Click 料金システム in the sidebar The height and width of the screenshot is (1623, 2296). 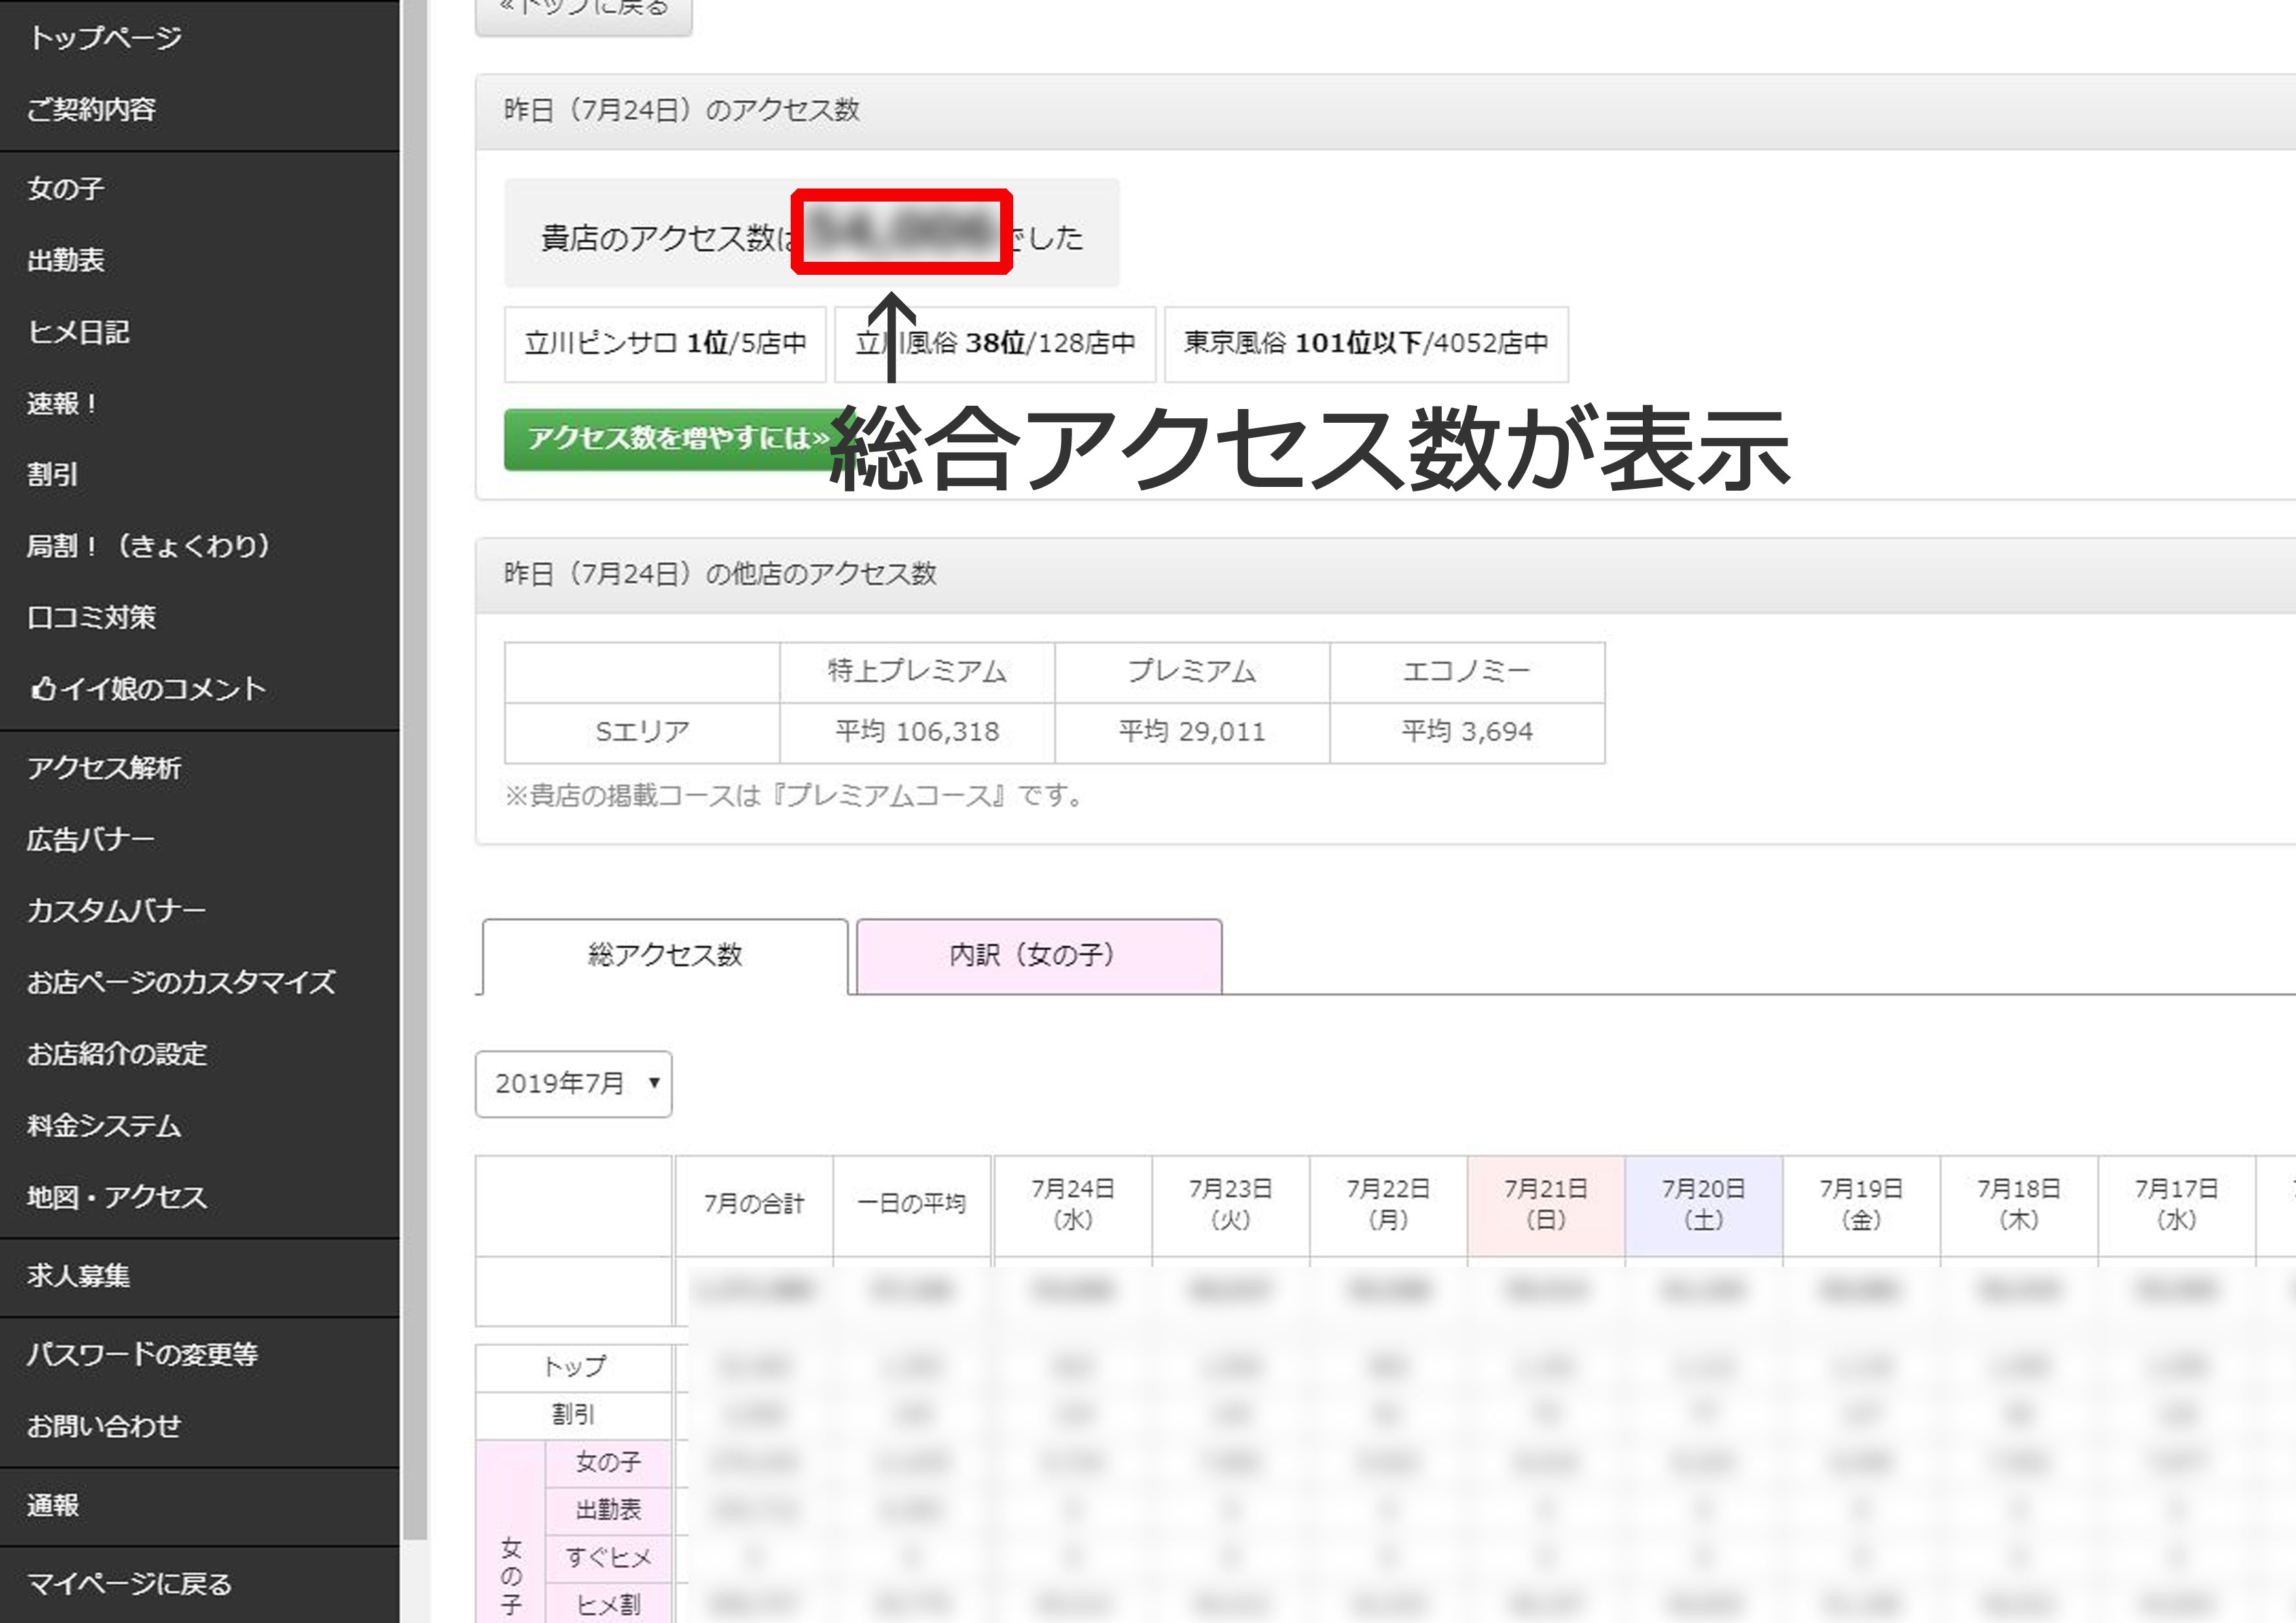104,1125
